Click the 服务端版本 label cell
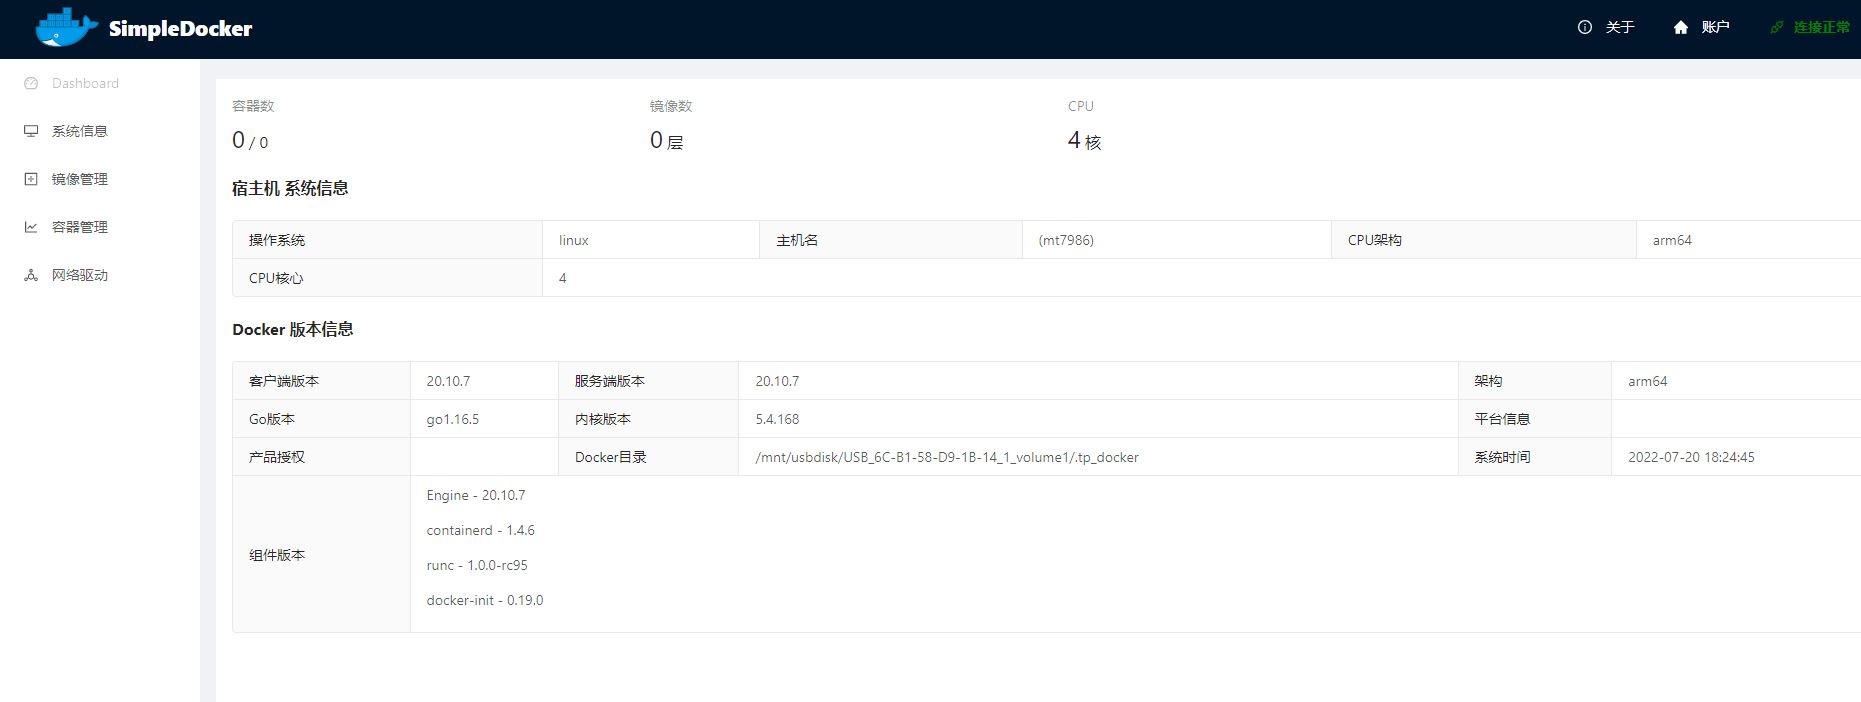 pos(648,381)
